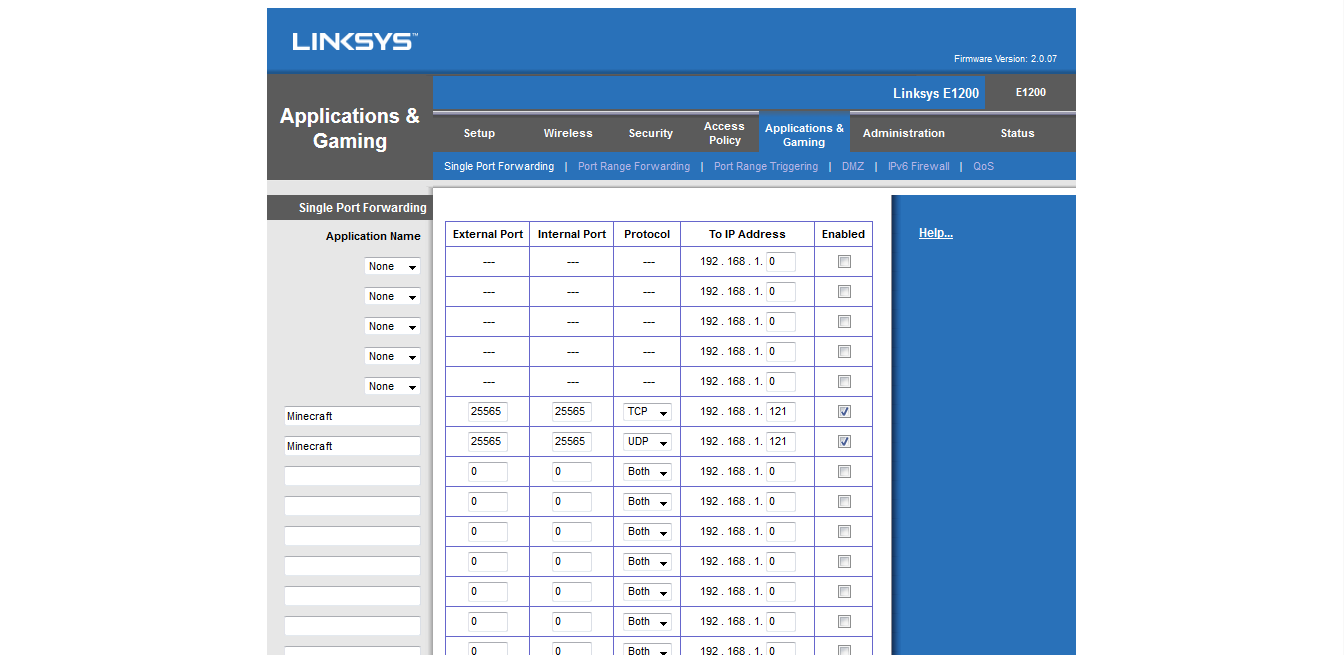Open the QoS page
The image size is (1344, 655).
(984, 166)
